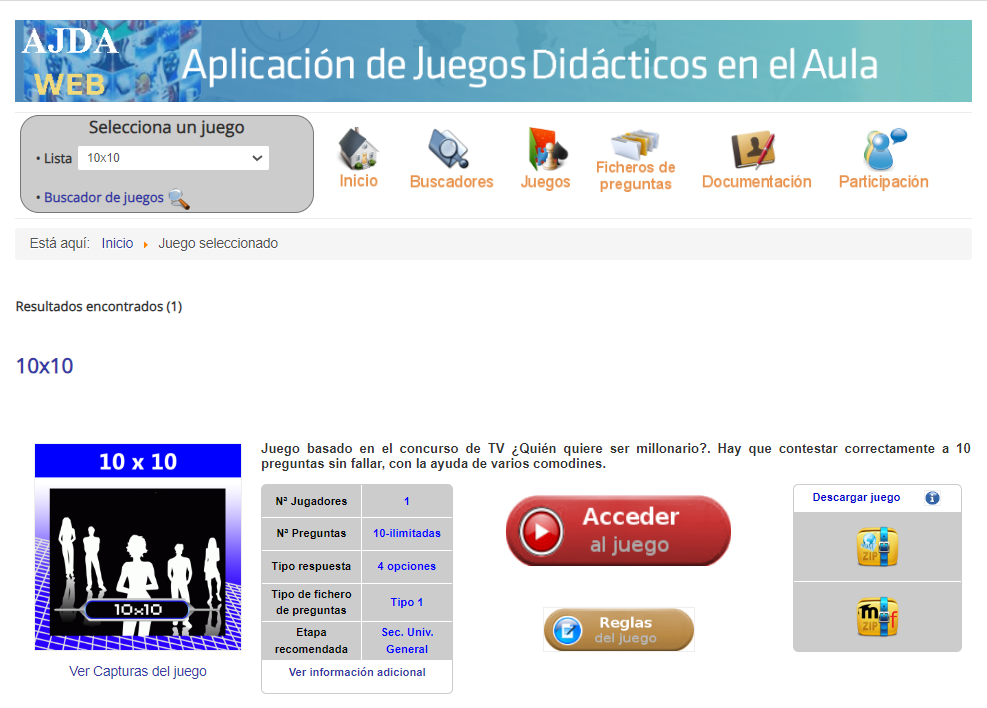Click the Descargar juego link text

pyautogui.click(x=856, y=497)
